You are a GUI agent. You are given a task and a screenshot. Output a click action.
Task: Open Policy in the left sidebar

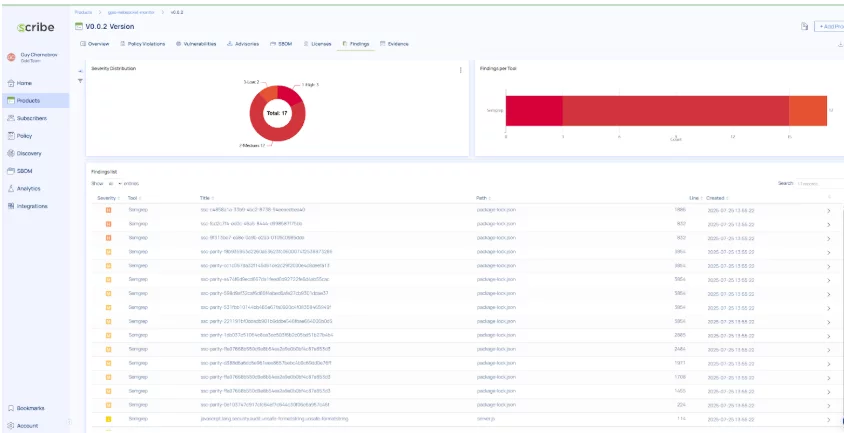pos(20,136)
